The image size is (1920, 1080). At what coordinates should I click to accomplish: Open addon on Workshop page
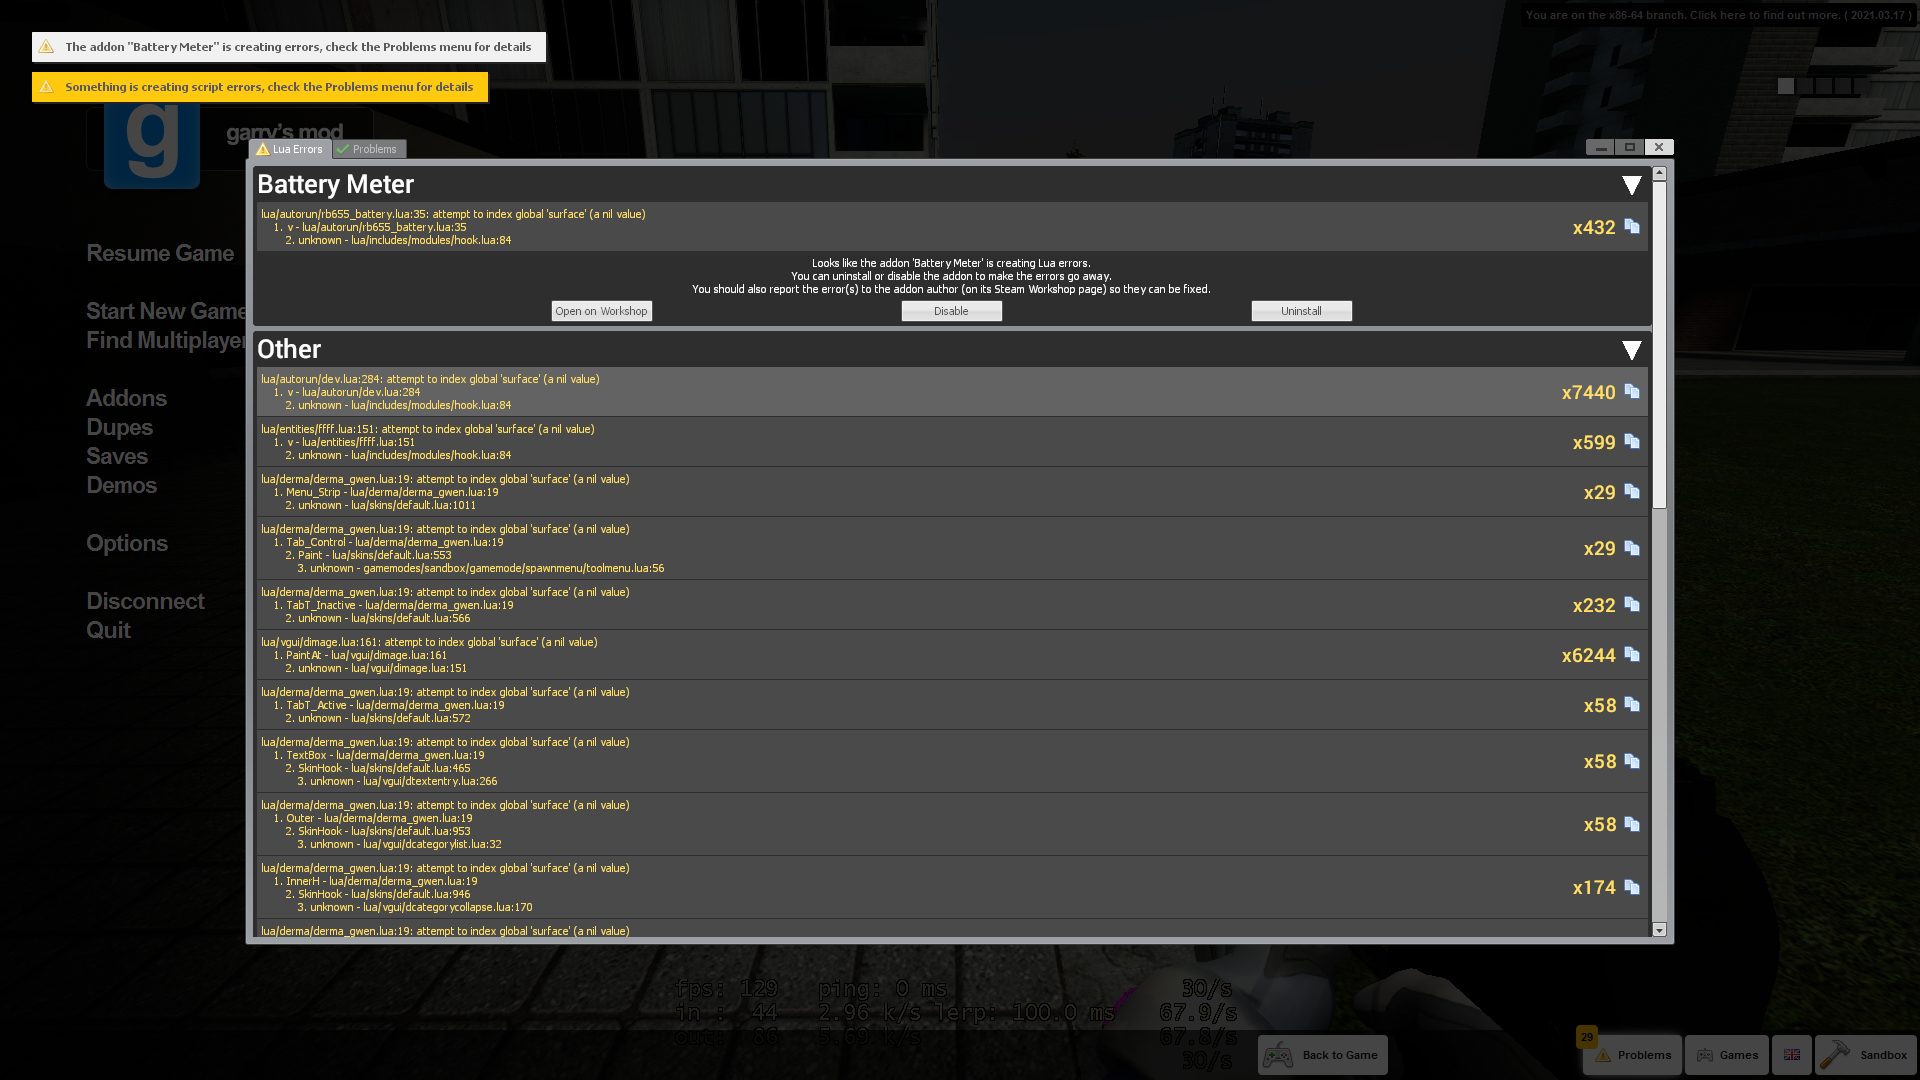pos(601,310)
